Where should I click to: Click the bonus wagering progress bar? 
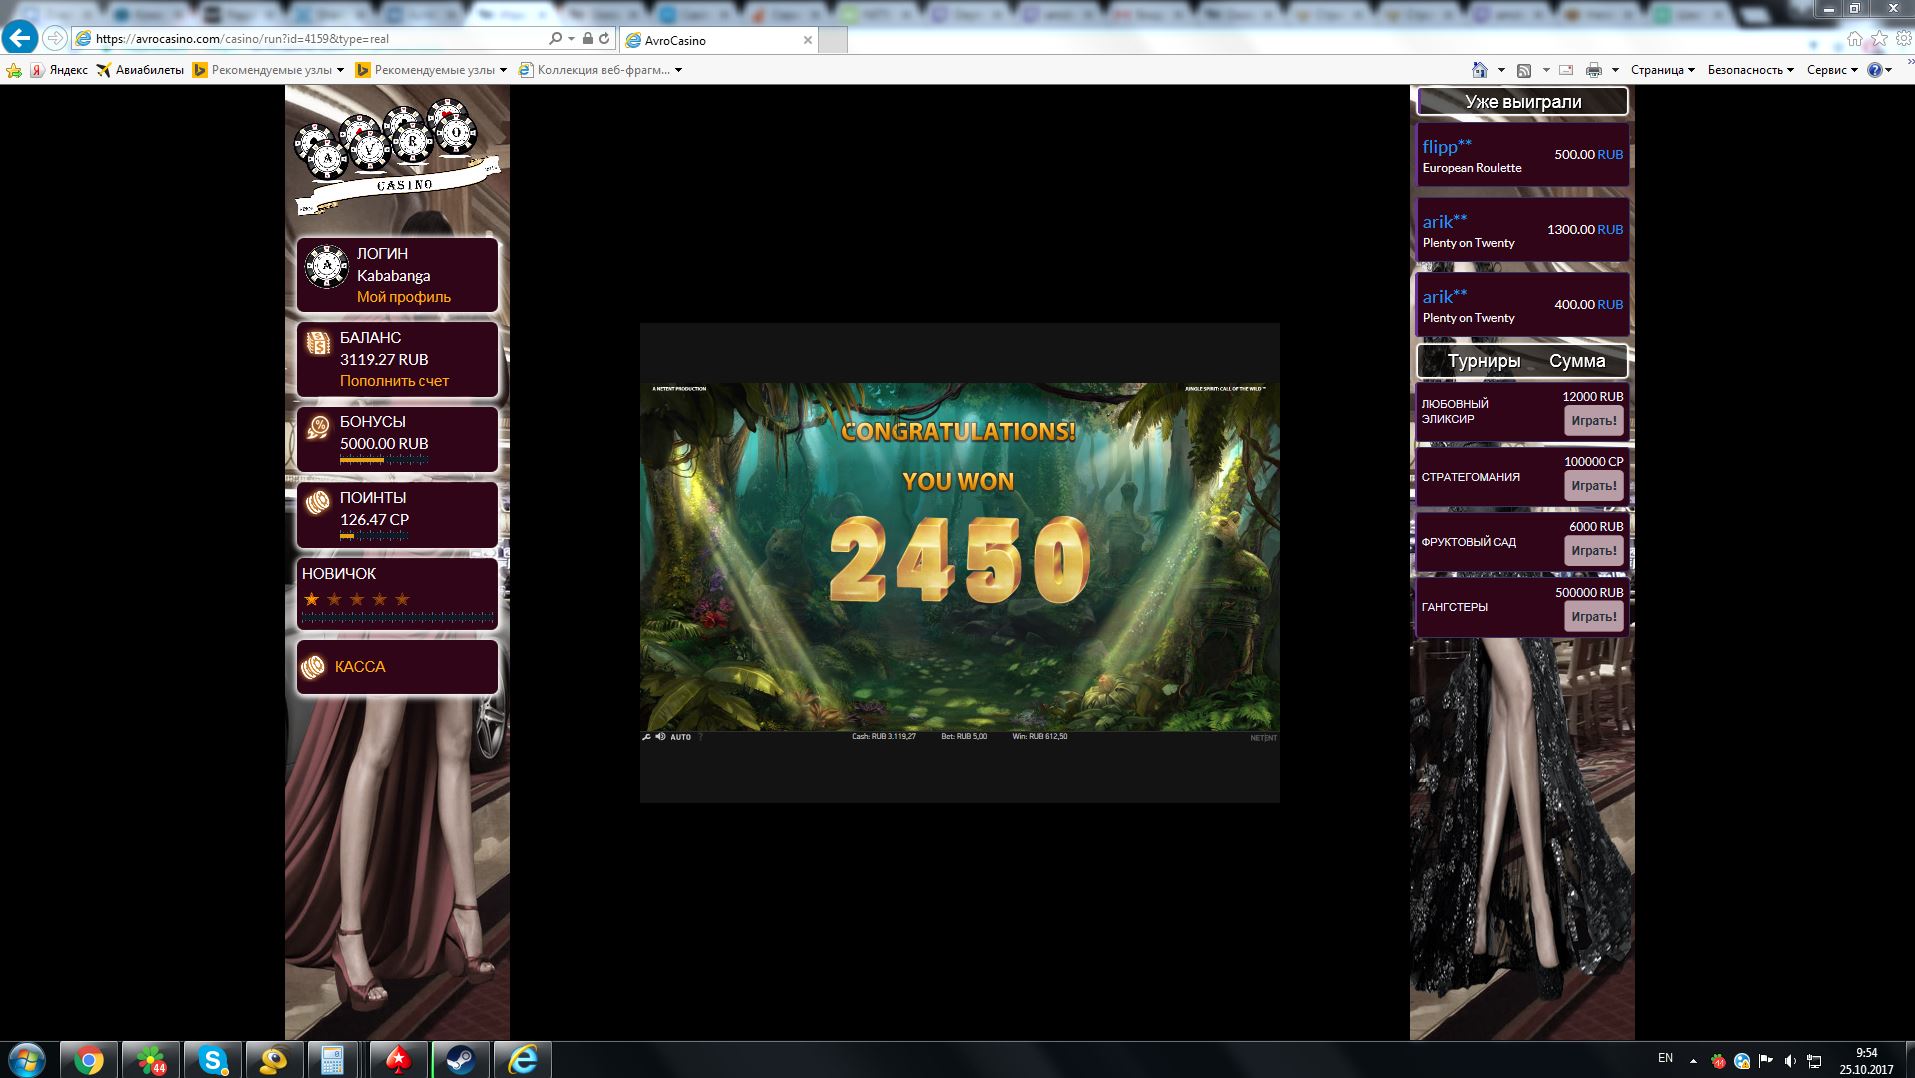tap(384, 460)
